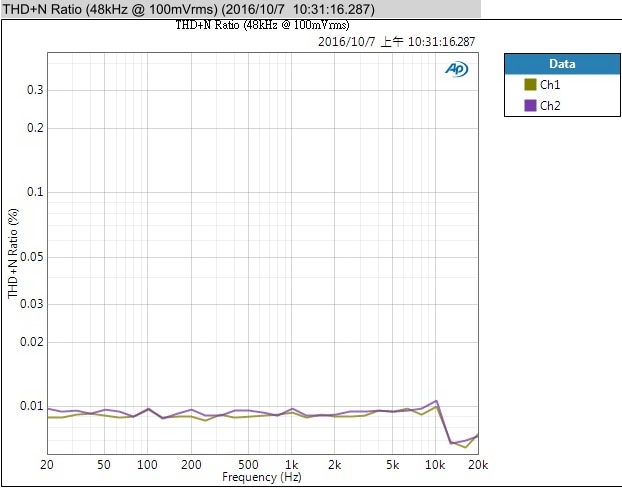The width and height of the screenshot is (622, 488).
Task: Click the 200 x-axis tick label
Action: 191,464
